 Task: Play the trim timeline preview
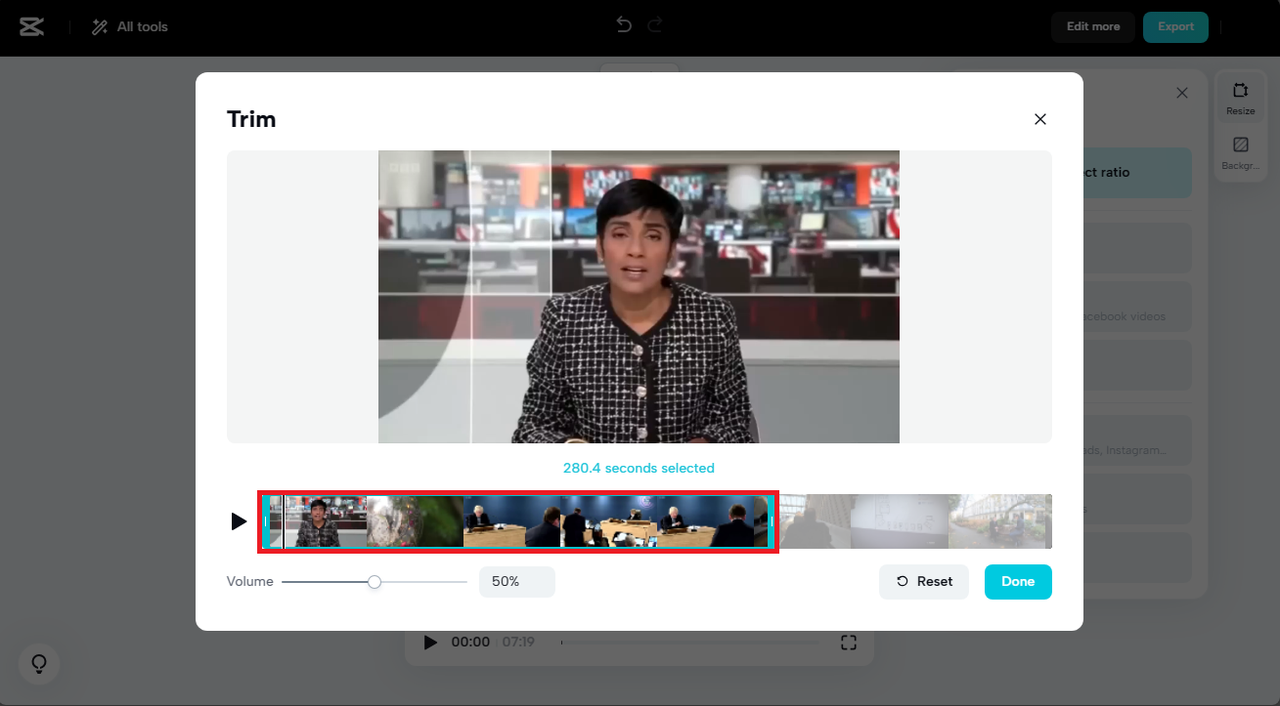pos(238,521)
